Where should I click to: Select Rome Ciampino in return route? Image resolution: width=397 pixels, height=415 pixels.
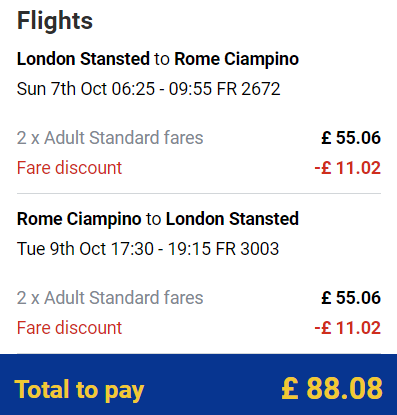79,219
